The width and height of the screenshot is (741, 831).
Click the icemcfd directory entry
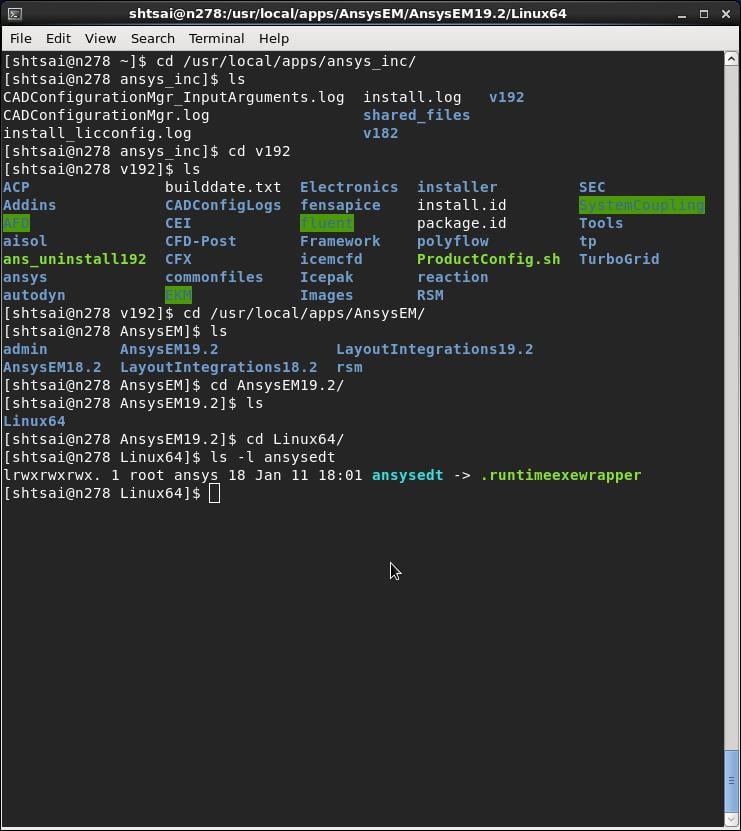pos(331,259)
